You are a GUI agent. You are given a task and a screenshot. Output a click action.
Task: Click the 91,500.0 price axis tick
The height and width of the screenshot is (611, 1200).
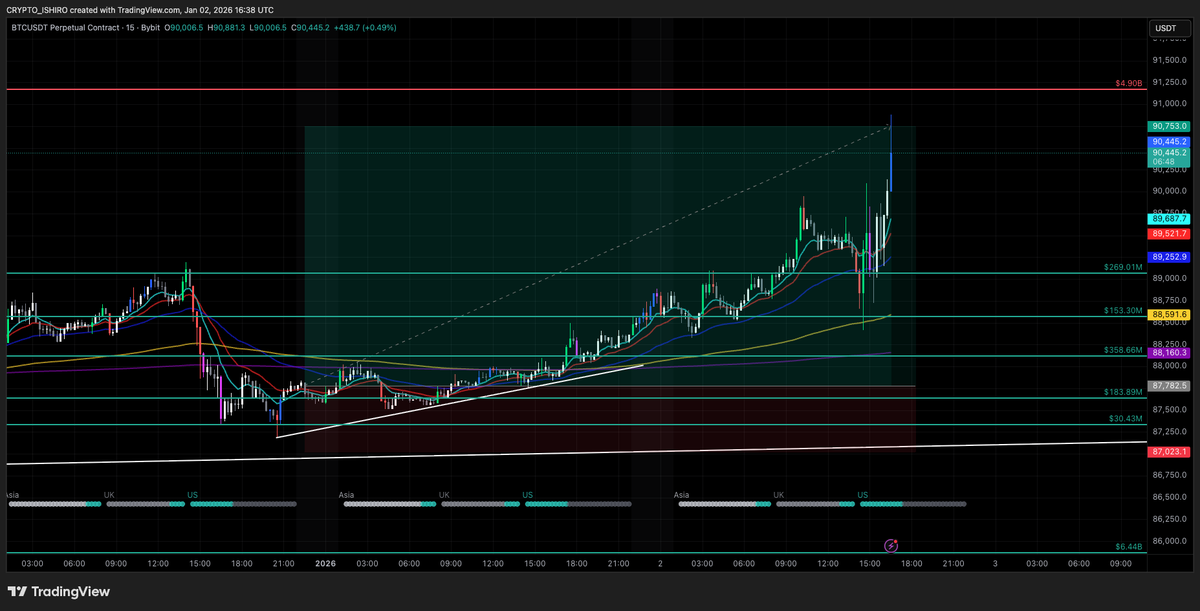point(1169,59)
